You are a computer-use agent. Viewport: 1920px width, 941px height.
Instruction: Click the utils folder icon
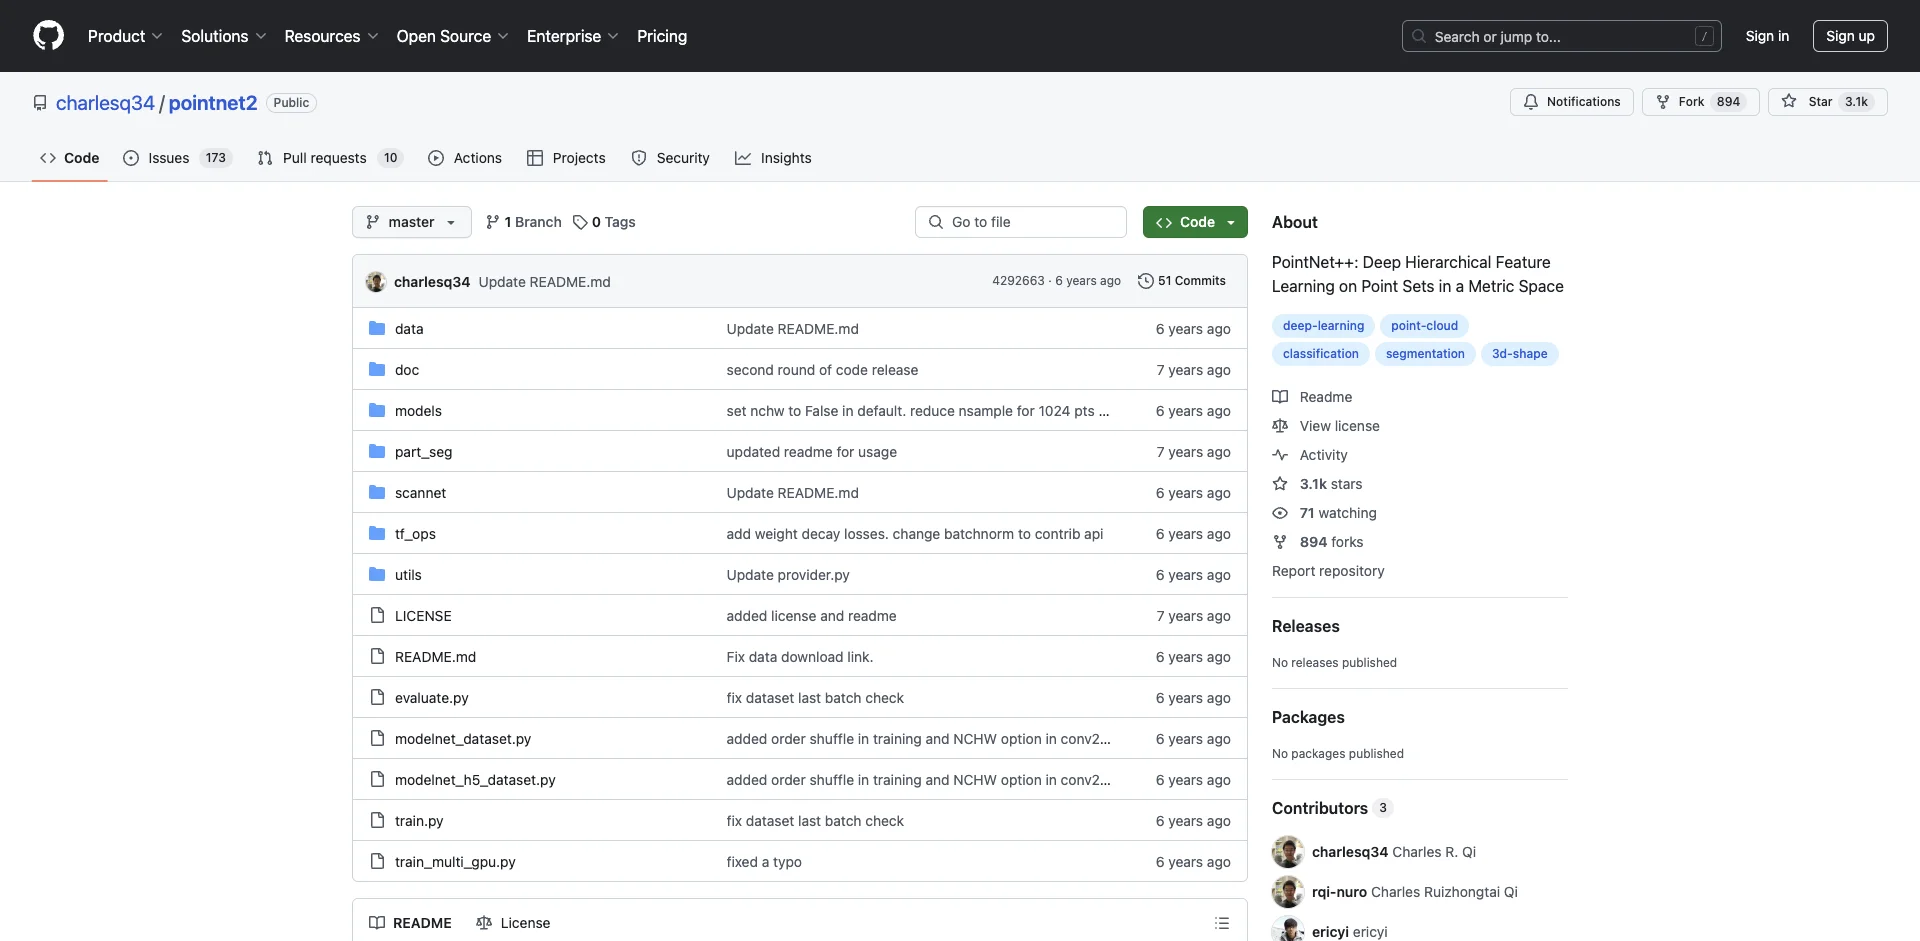point(377,574)
